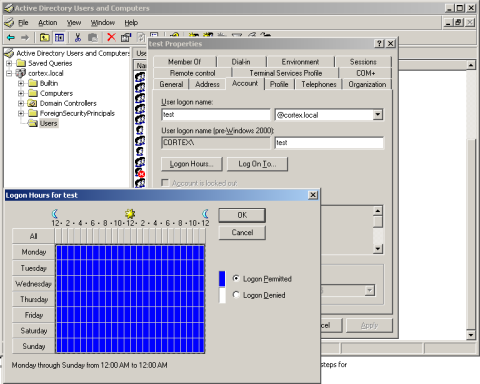Screen dimensions: 480x384
Task: Click the Active Directory root node icon
Action: [x=10, y=53]
